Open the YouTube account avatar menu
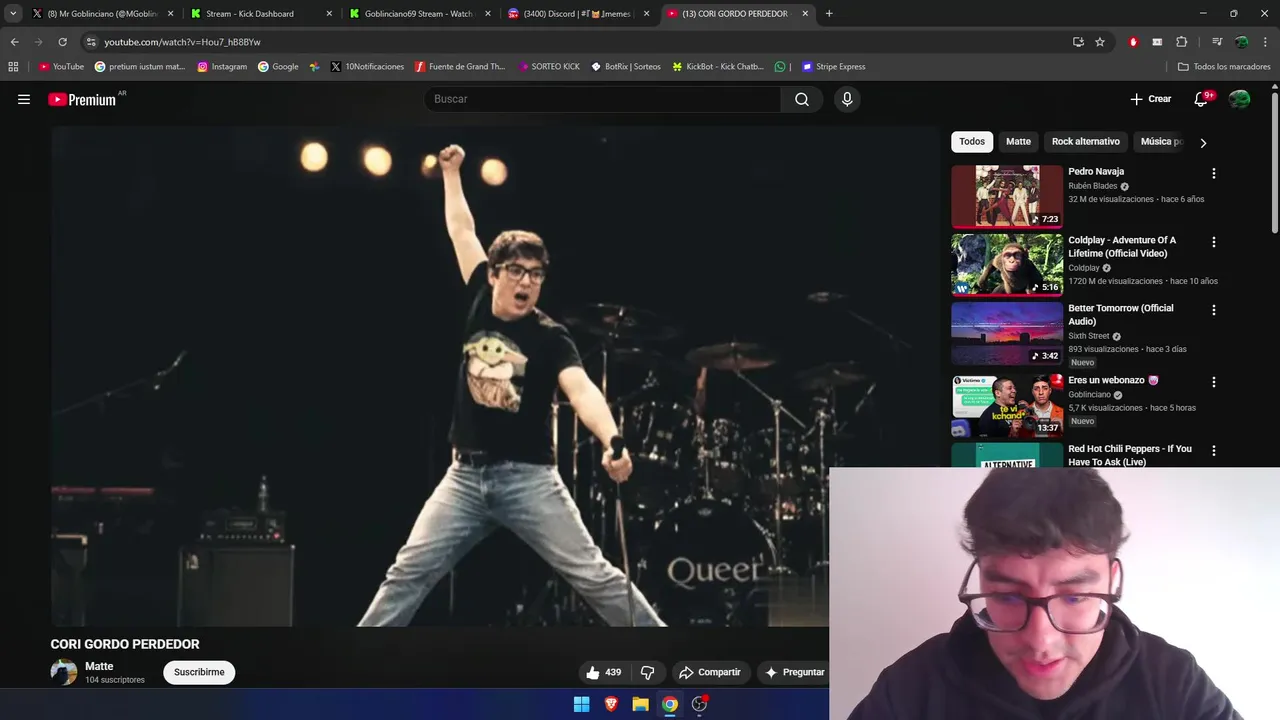Image resolution: width=1280 pixels, height=720 pixels. (x=1240, y=99)
